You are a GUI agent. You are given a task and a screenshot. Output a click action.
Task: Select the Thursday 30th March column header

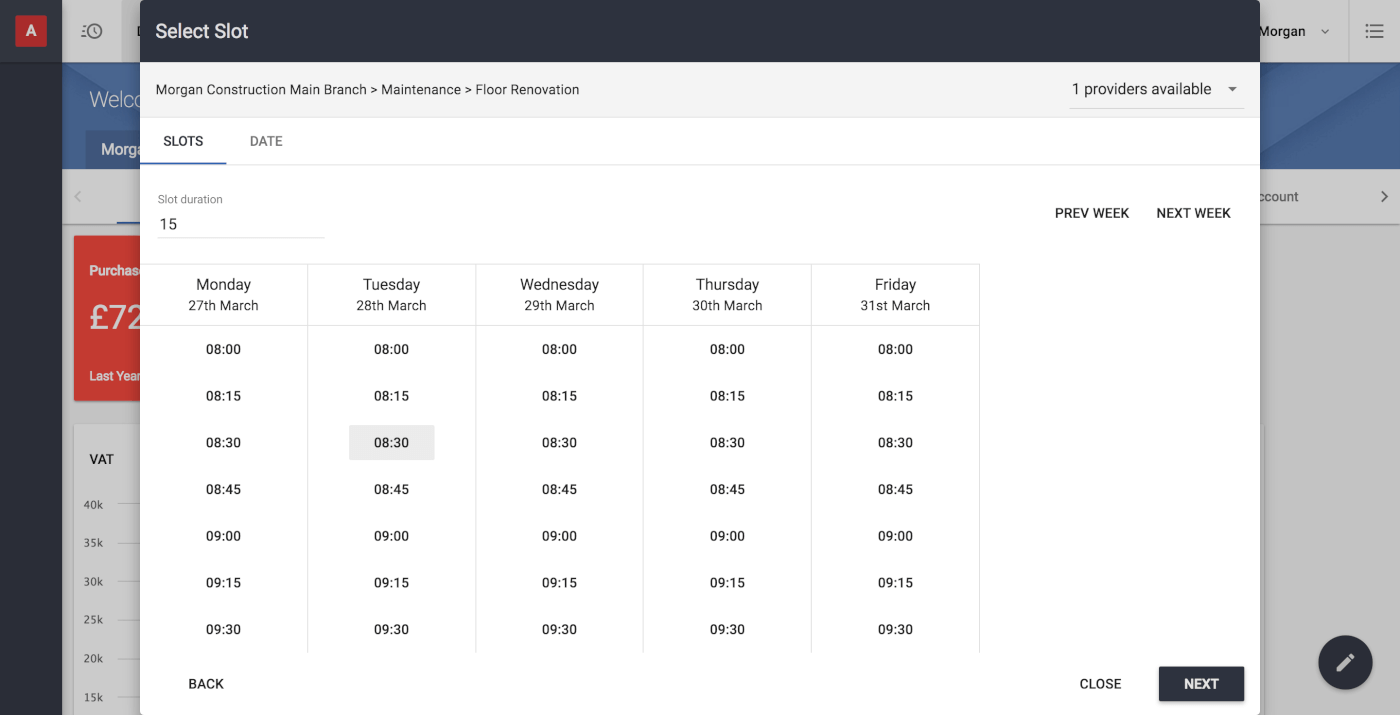point(728,295)
